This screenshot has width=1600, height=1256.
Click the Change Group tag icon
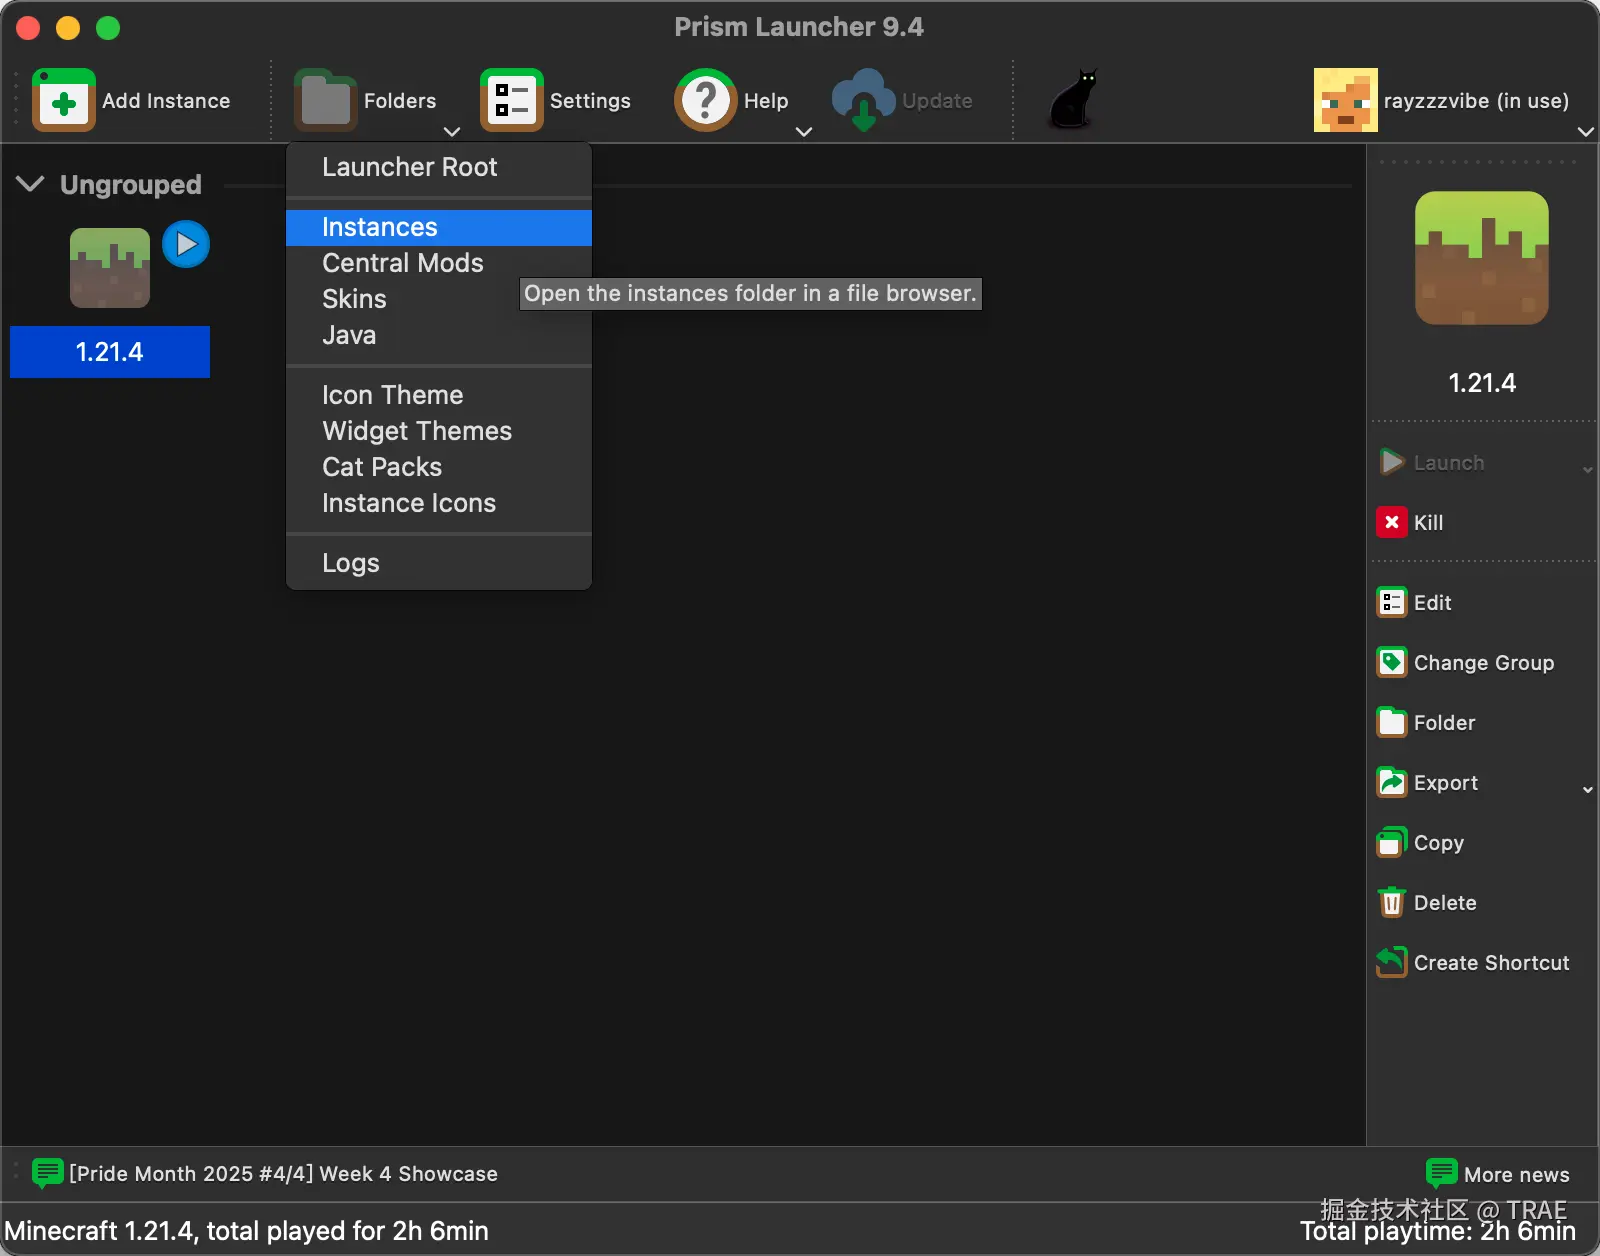pyautogui.click(x=1392, y=662)
